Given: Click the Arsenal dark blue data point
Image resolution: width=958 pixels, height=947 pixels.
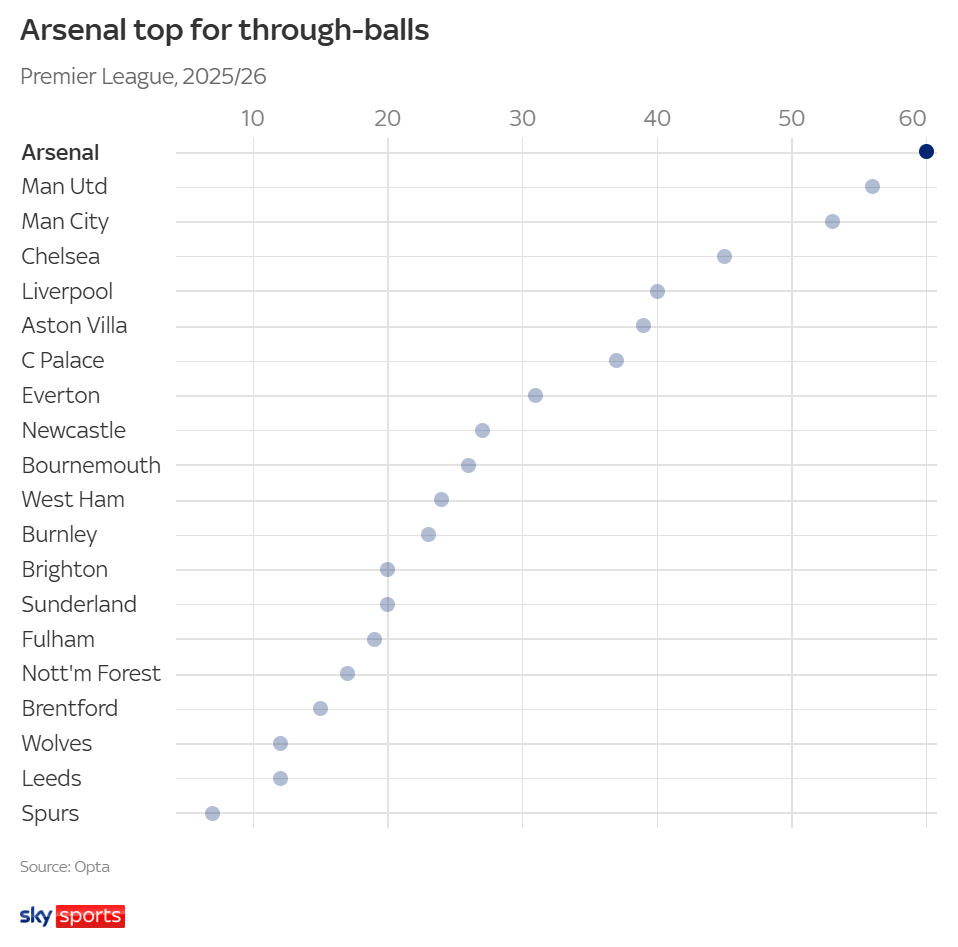Looking at the screenshot, I should [926, 152].
